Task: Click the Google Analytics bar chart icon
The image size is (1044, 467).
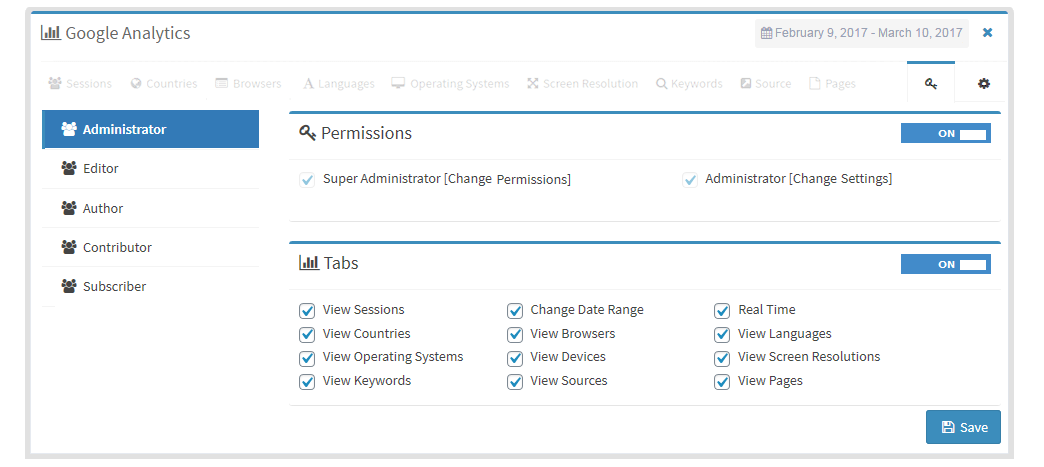Action: [x=51, y=33]
